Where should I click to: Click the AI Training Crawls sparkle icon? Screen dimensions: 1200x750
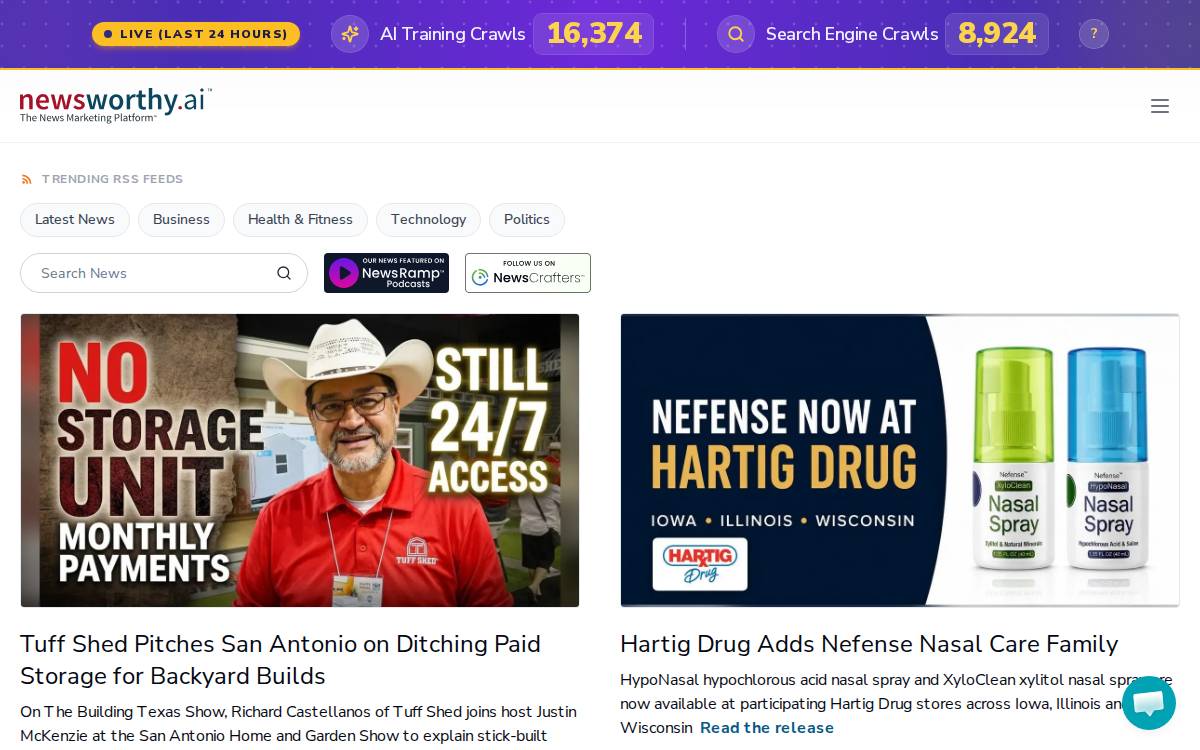350,34
